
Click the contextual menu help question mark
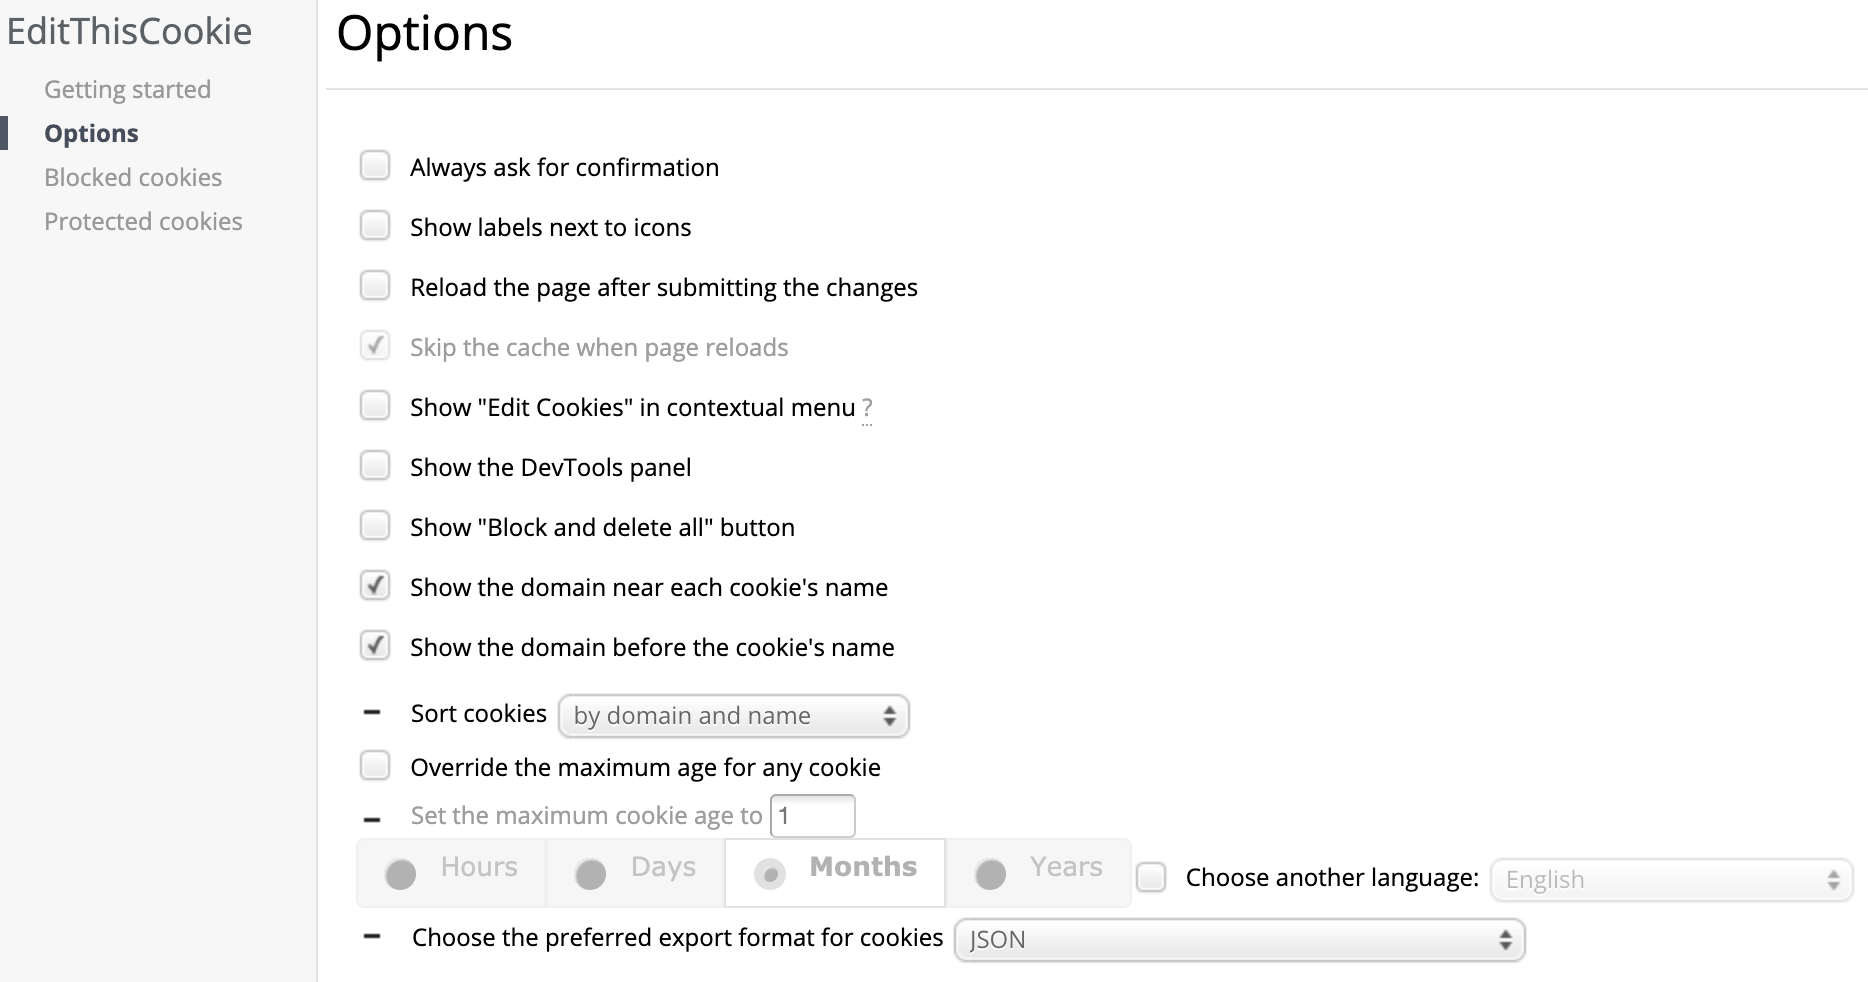click(x=866, y=408)
